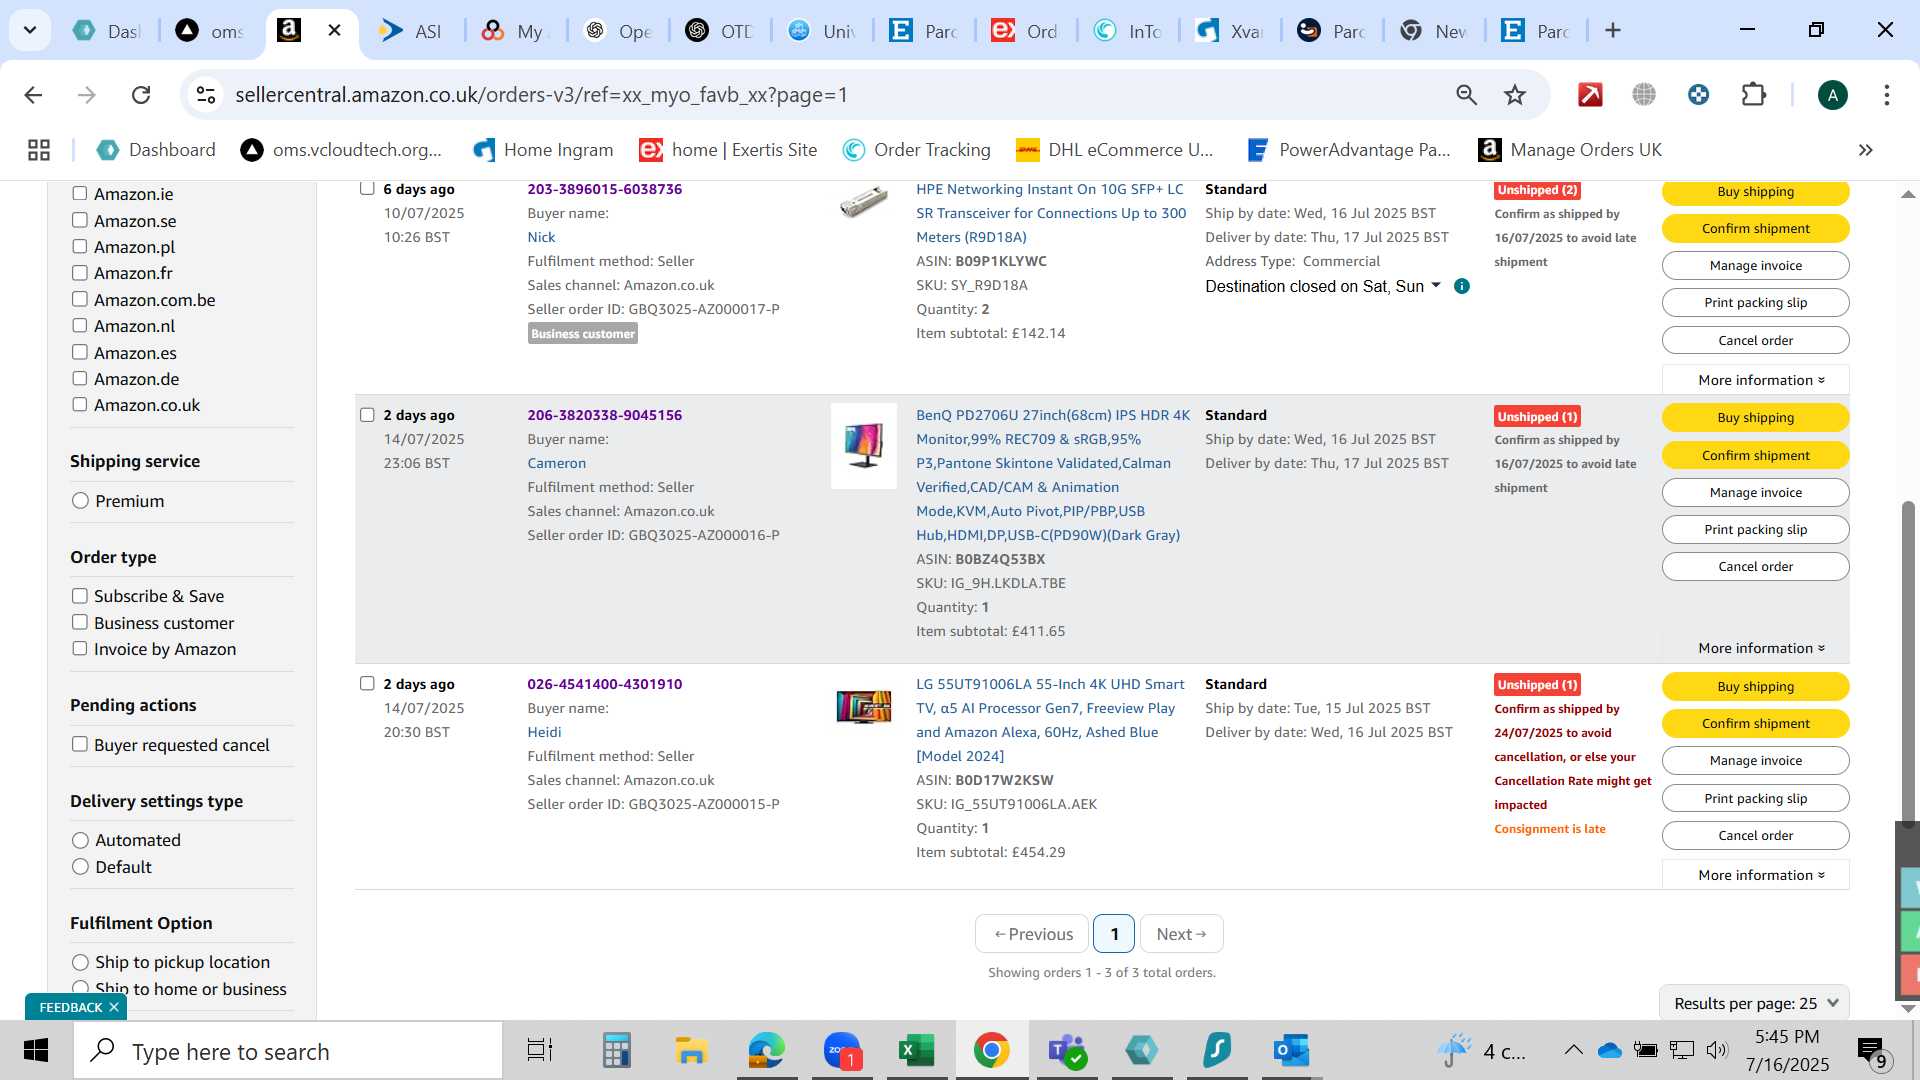Select the Premium shipping radio button
The width and height of the screenshot is (1920, 1080).
coord(81,501)
